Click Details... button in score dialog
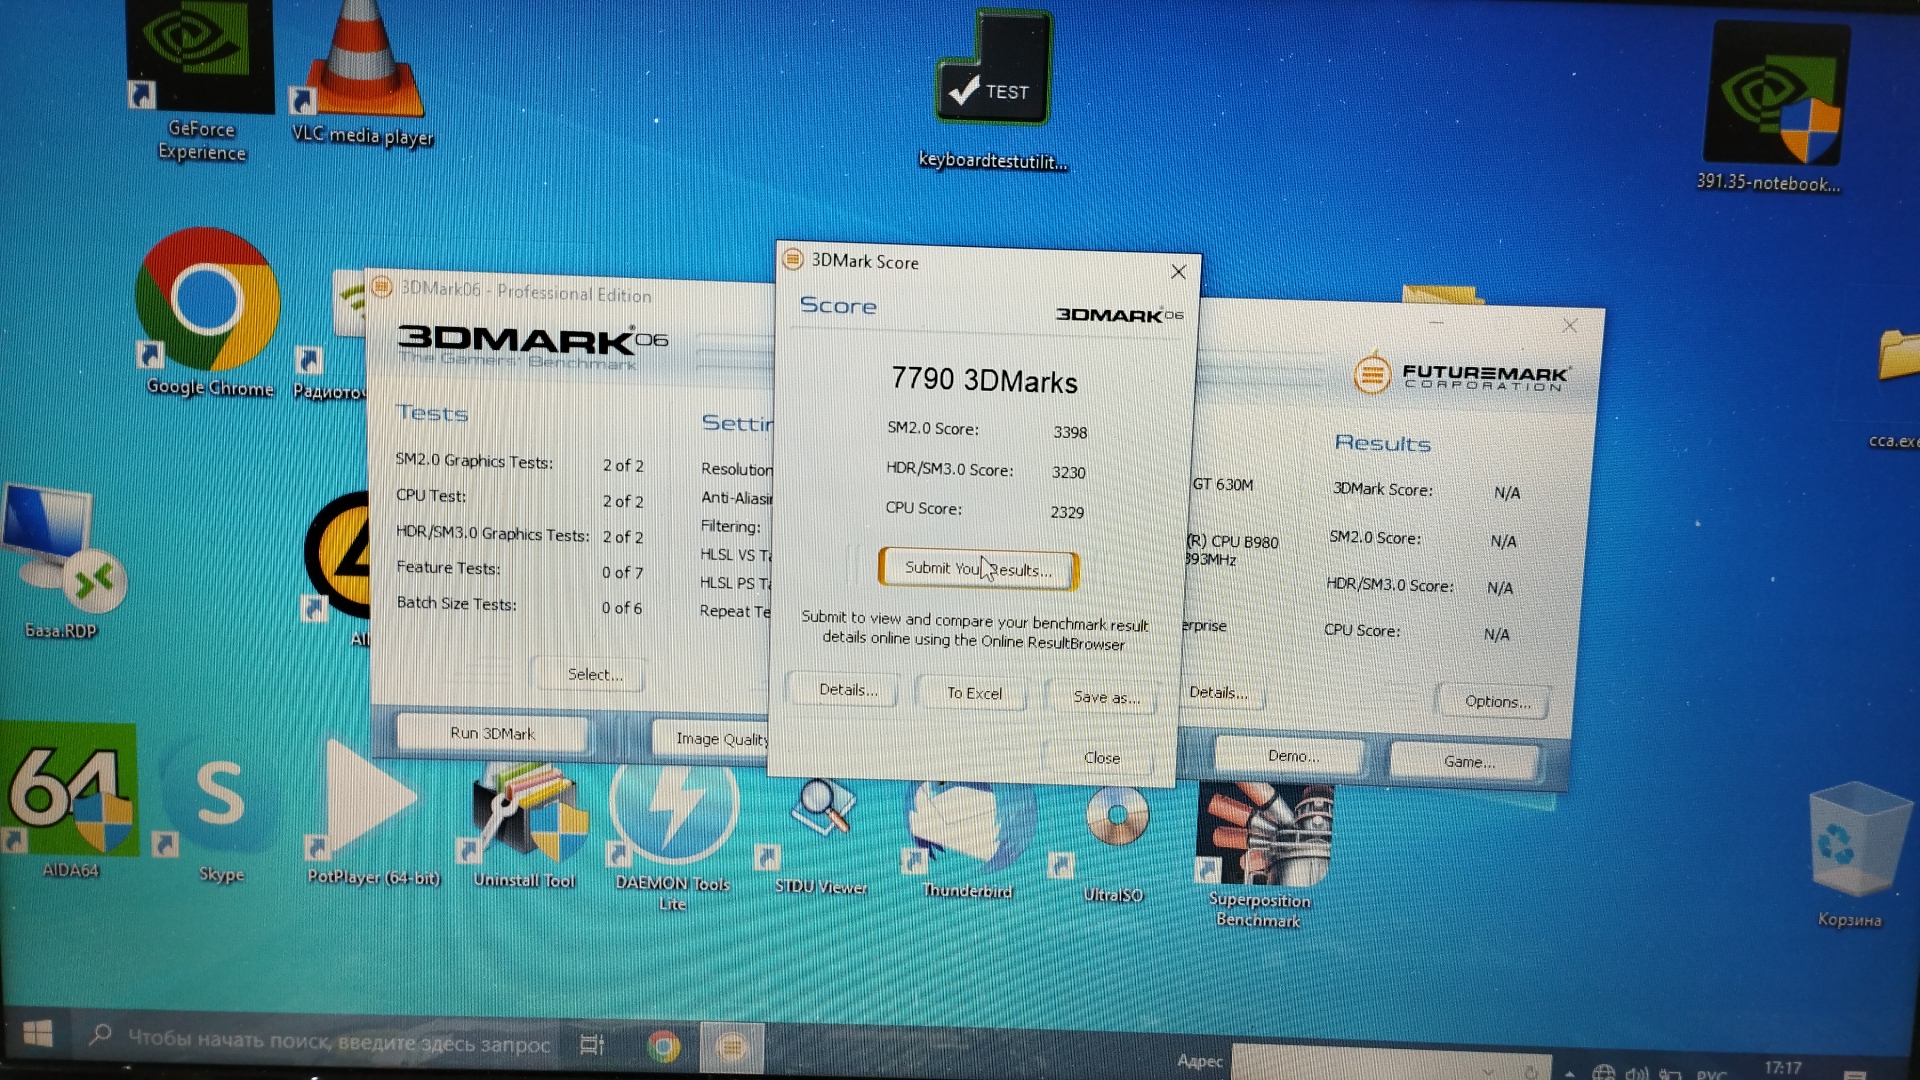This screenshot has height=1080, width=1920. coord(848,690)
